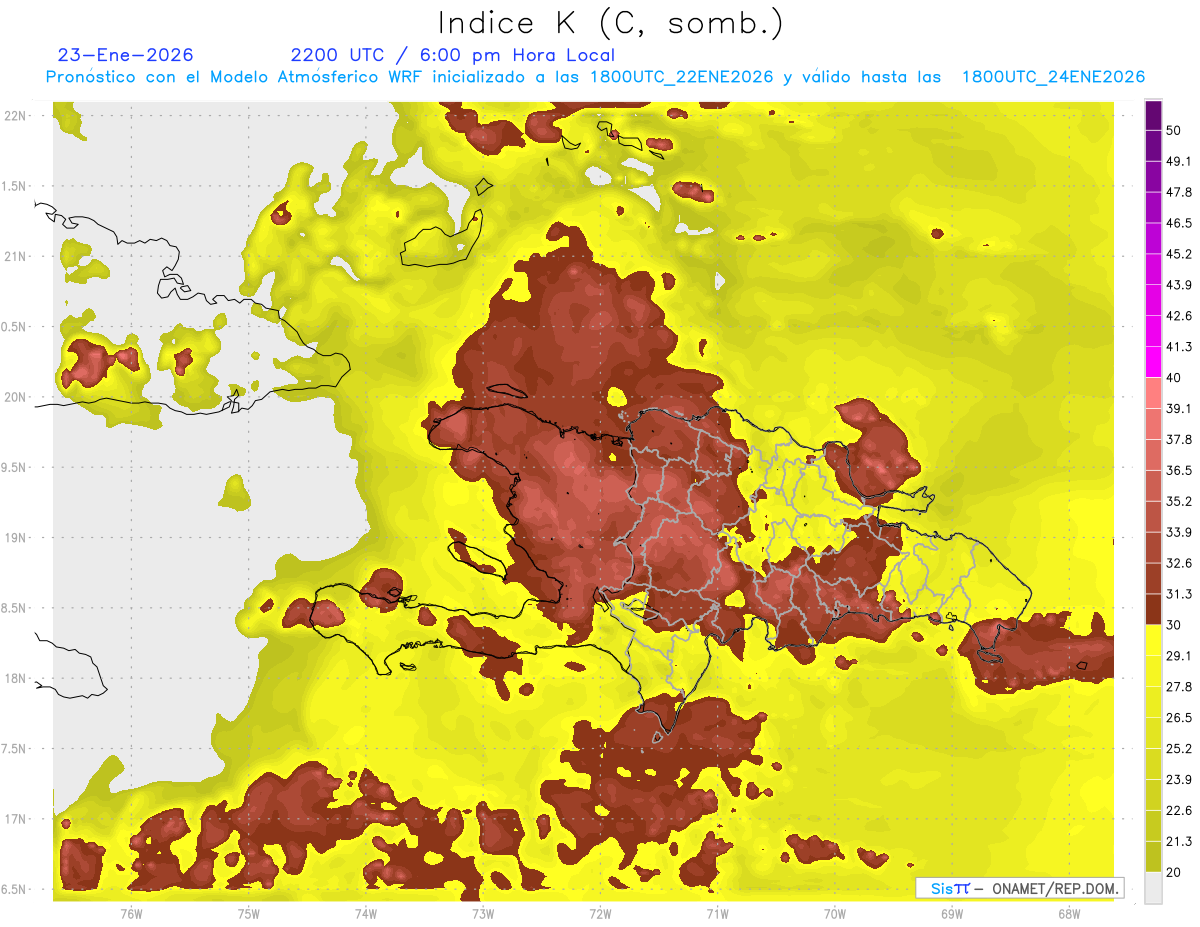Click the colorbar value "41.3"
The image size is (1200, 927).
tap(1179, 347)
